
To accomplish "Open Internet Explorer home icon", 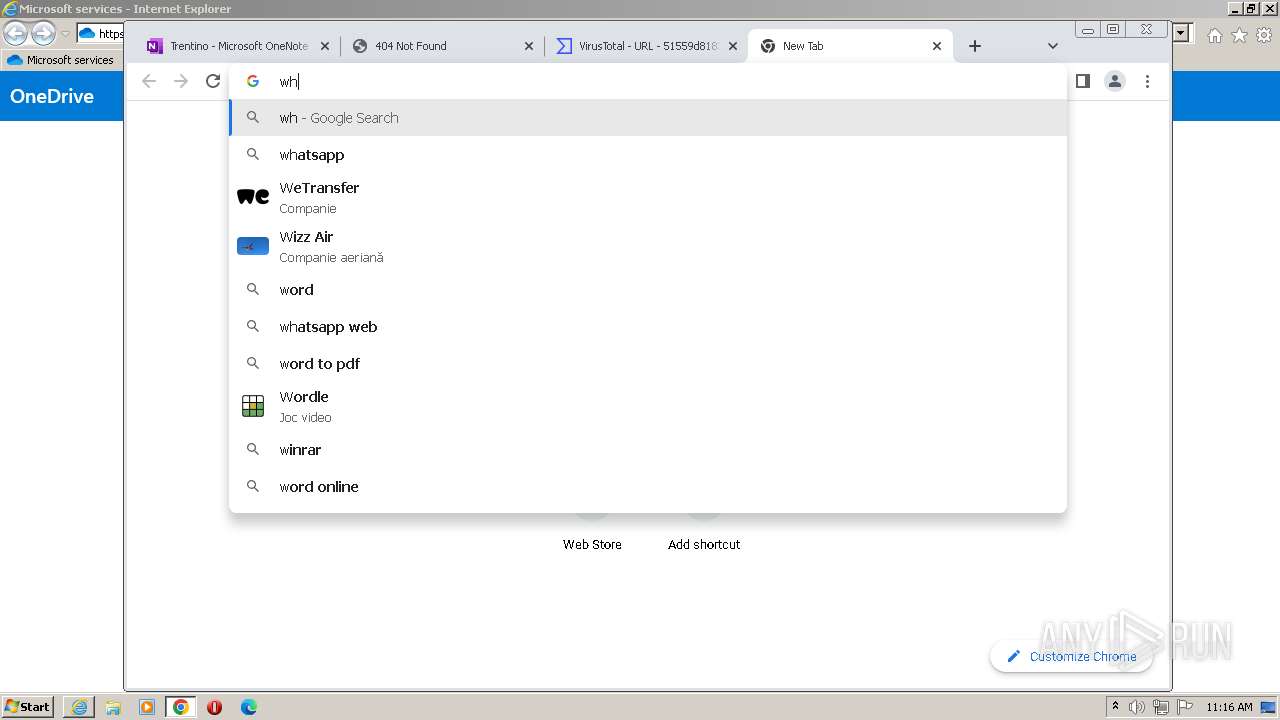I will pyautogui.click(x=1214, y=35).
